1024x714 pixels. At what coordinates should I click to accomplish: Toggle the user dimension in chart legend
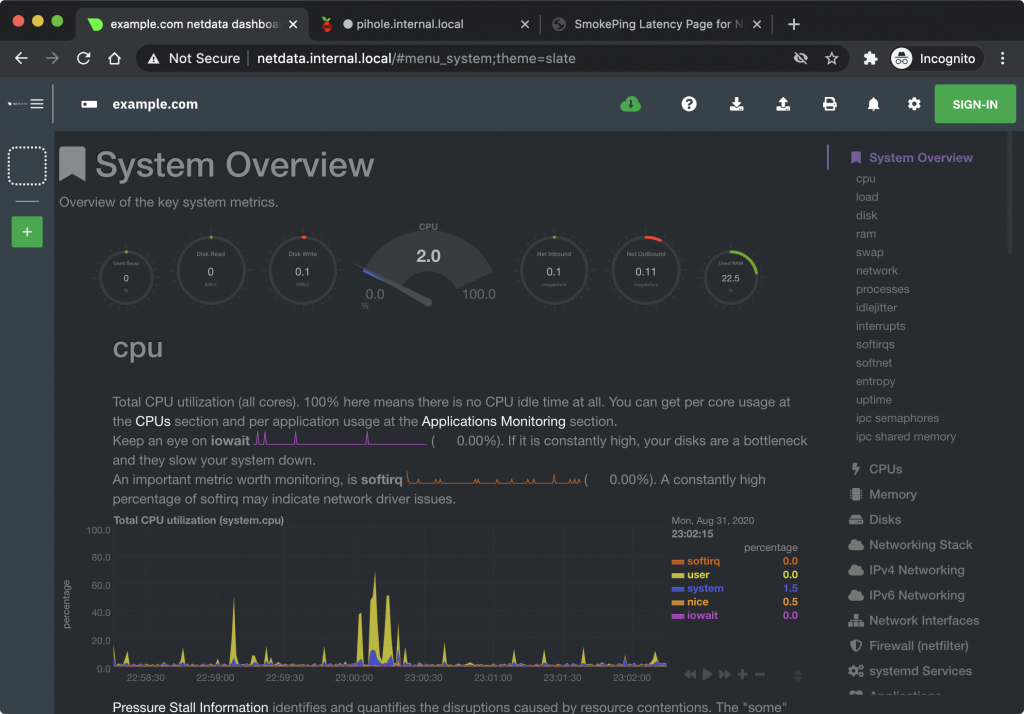click(698, 575)
